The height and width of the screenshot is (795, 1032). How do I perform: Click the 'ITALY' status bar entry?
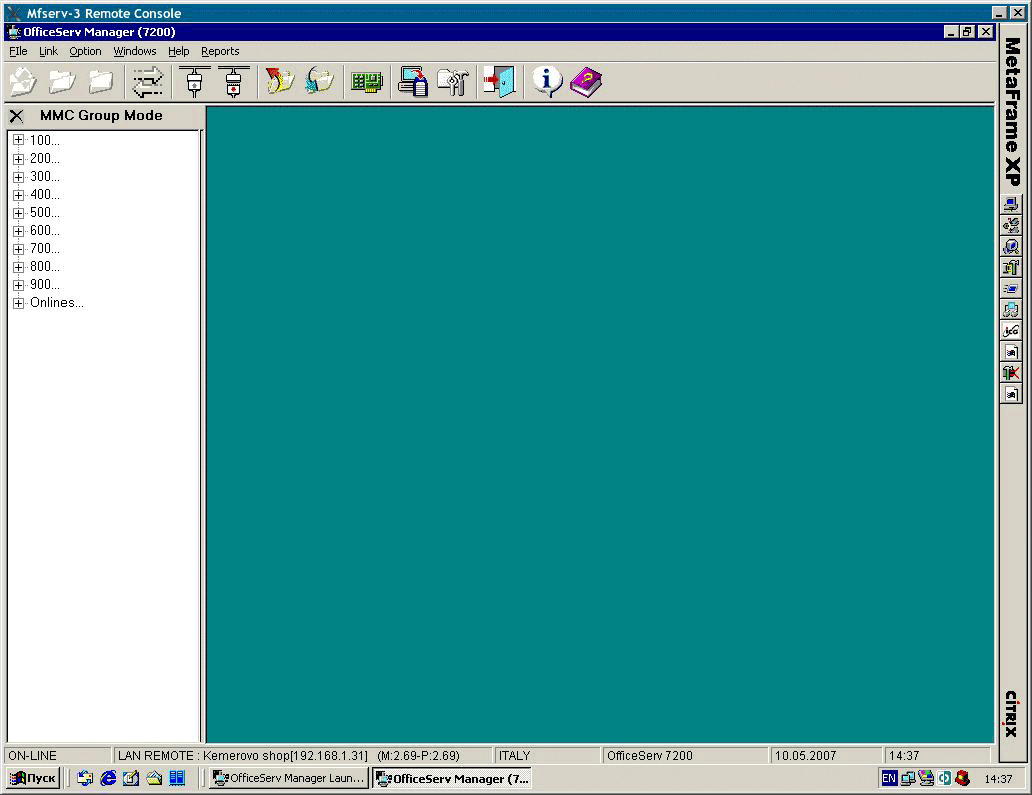546,756
